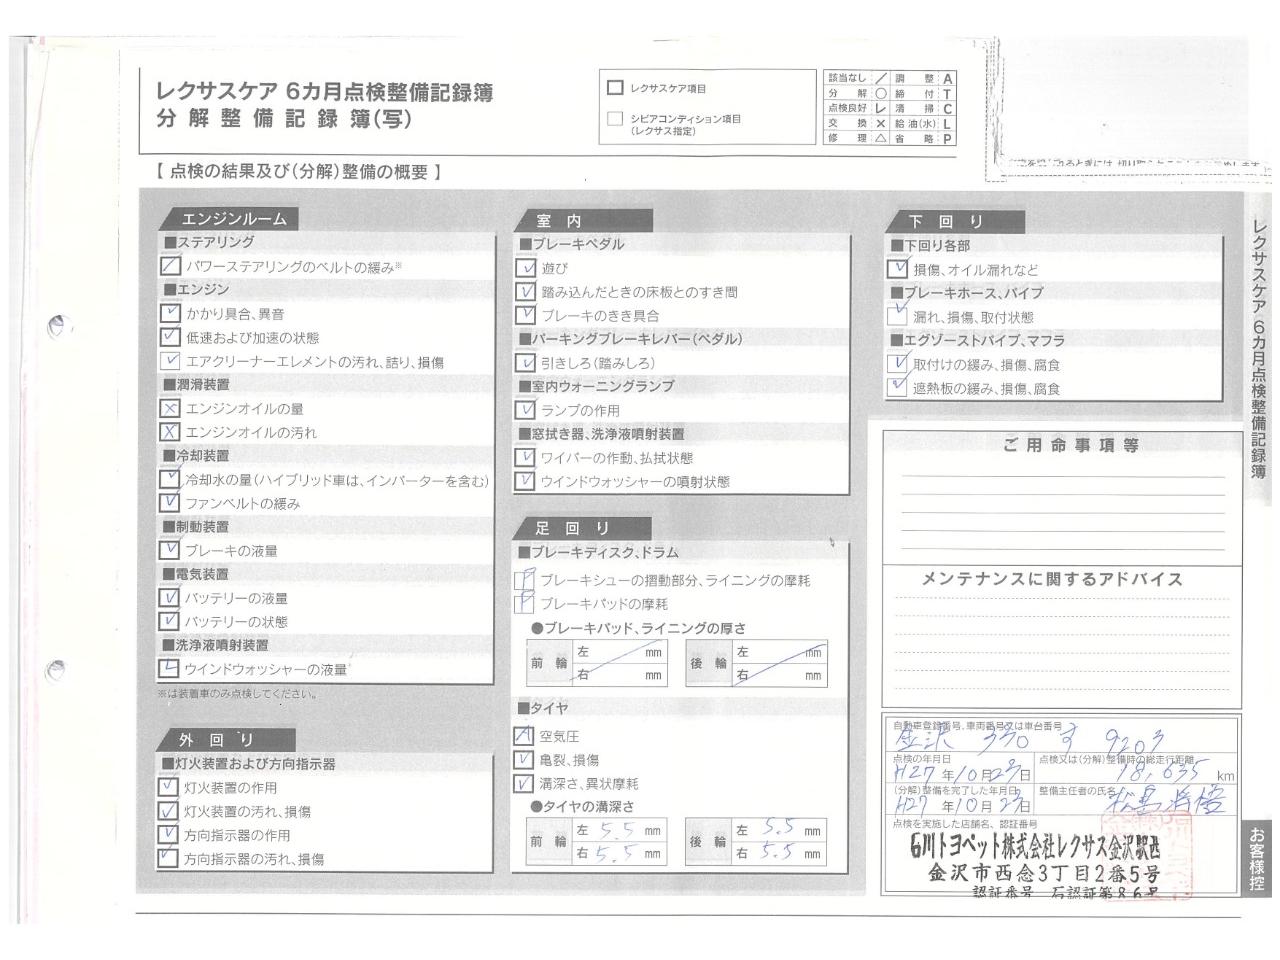1280x960 pixels.
Task: Click the 引きしろ(踏みしろ) checkbox
Action: click(526, 363)
